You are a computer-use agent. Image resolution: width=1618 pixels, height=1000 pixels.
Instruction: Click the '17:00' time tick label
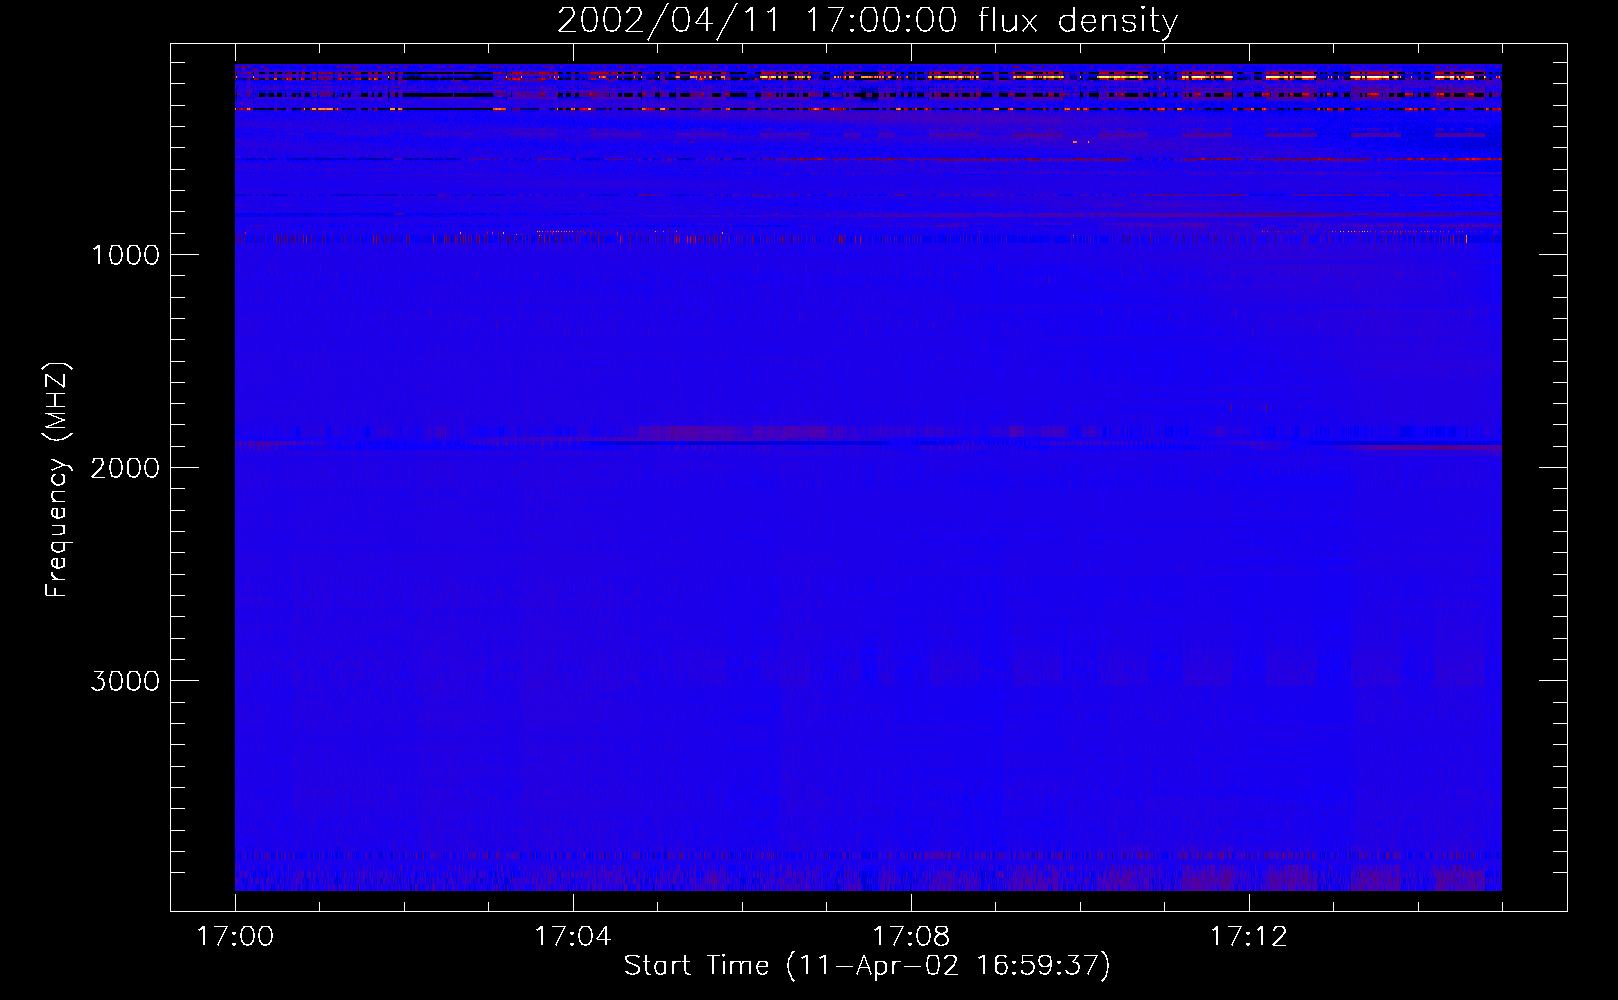click(x=235, y=937)
